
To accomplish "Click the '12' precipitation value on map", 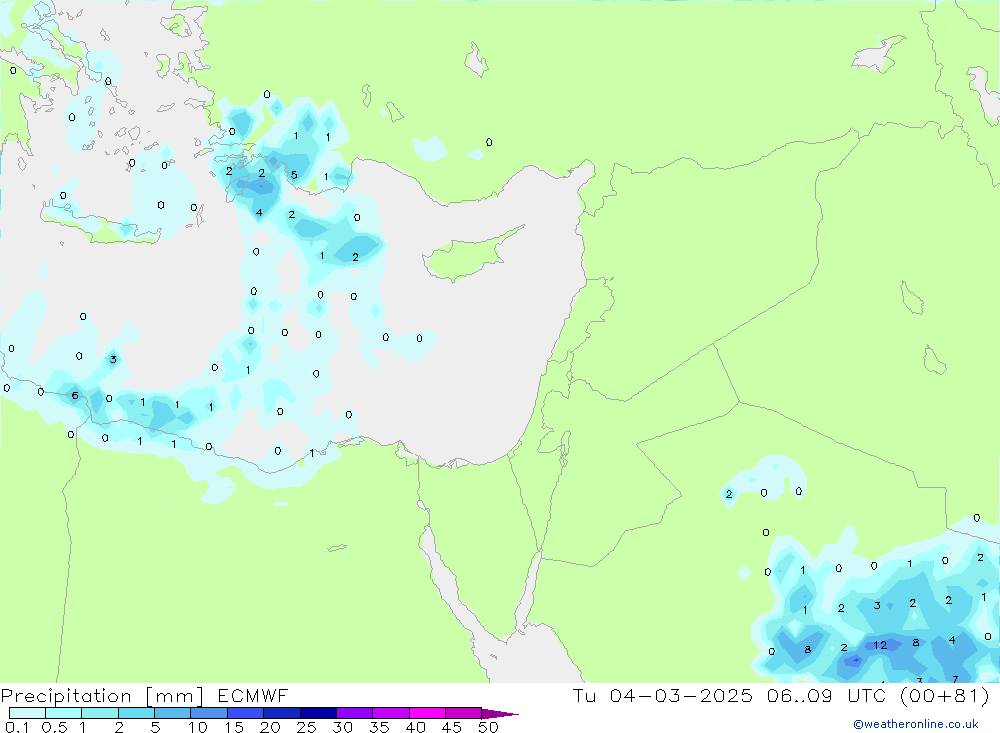I will (x=880, y=645).
